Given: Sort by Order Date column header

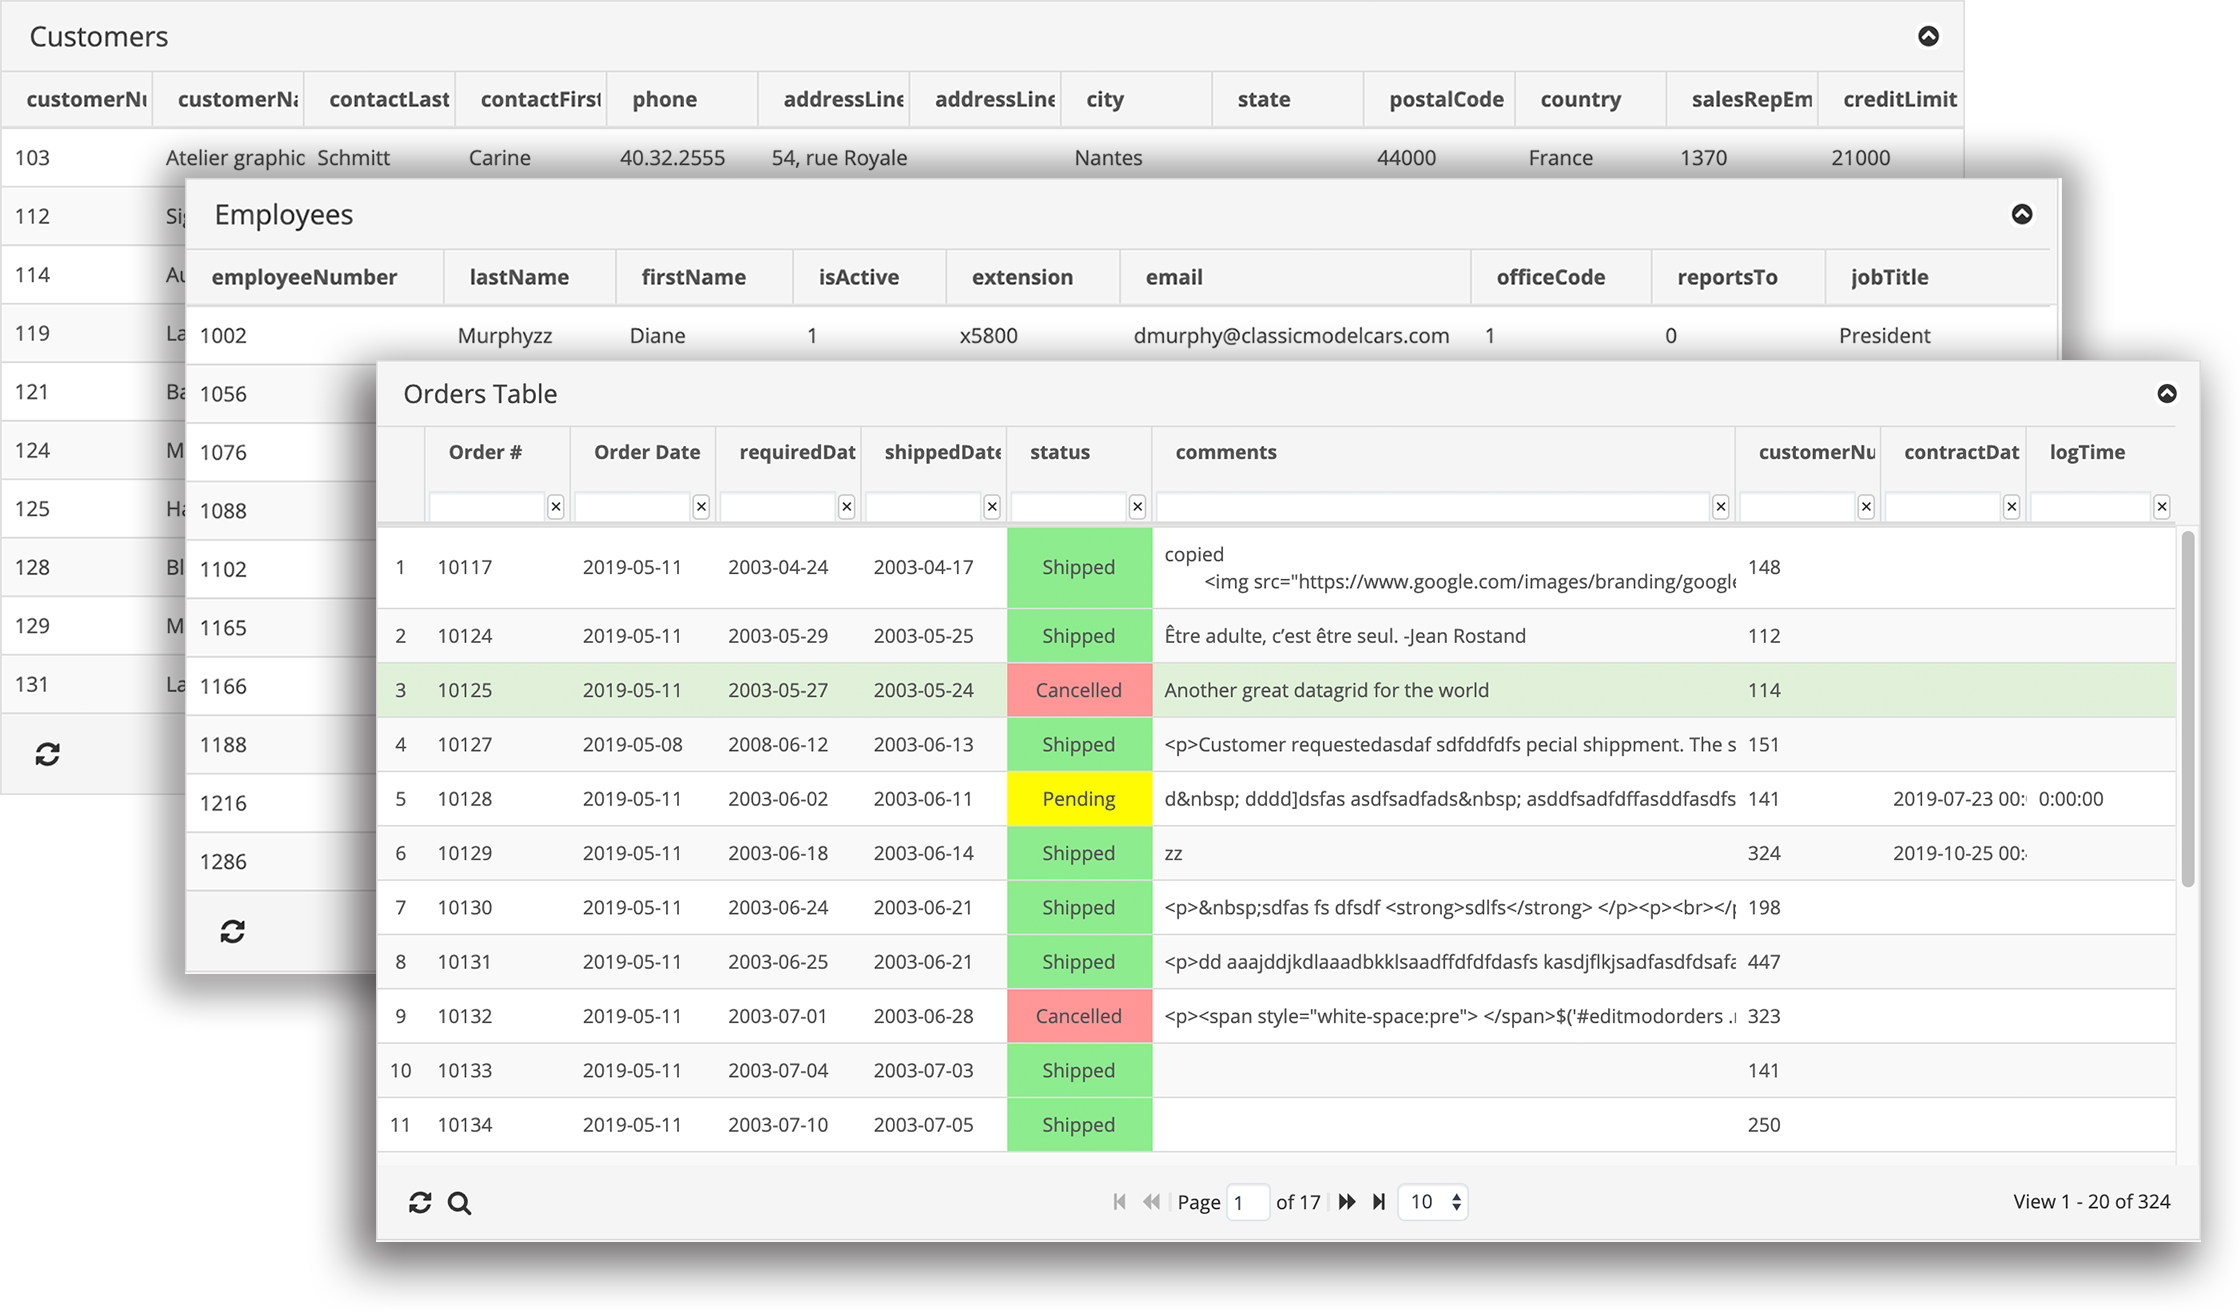Looking at the screenshot, I should coord(646,452).
